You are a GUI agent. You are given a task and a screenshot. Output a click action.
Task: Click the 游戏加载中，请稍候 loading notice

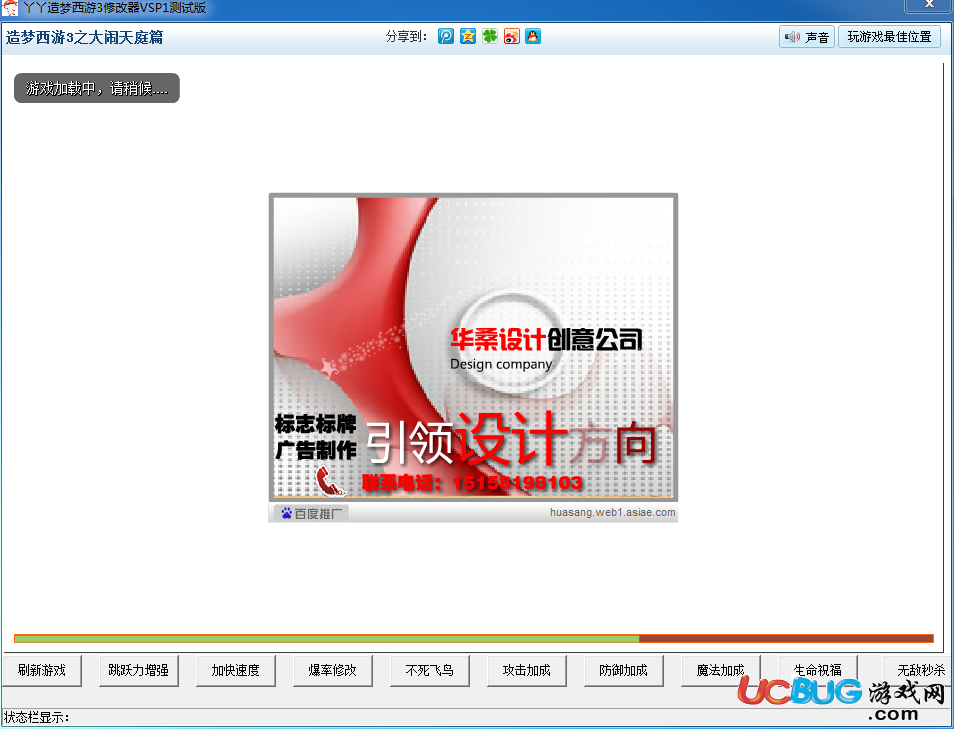click(x=97, y=88)
